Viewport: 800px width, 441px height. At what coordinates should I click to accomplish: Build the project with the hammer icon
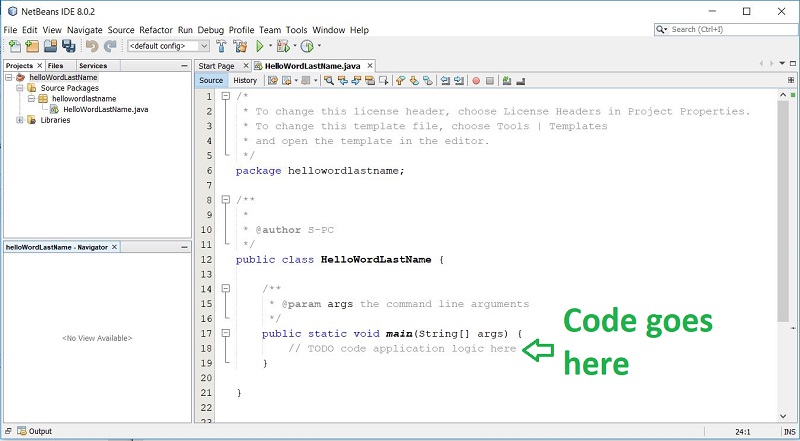pos(221,46)
